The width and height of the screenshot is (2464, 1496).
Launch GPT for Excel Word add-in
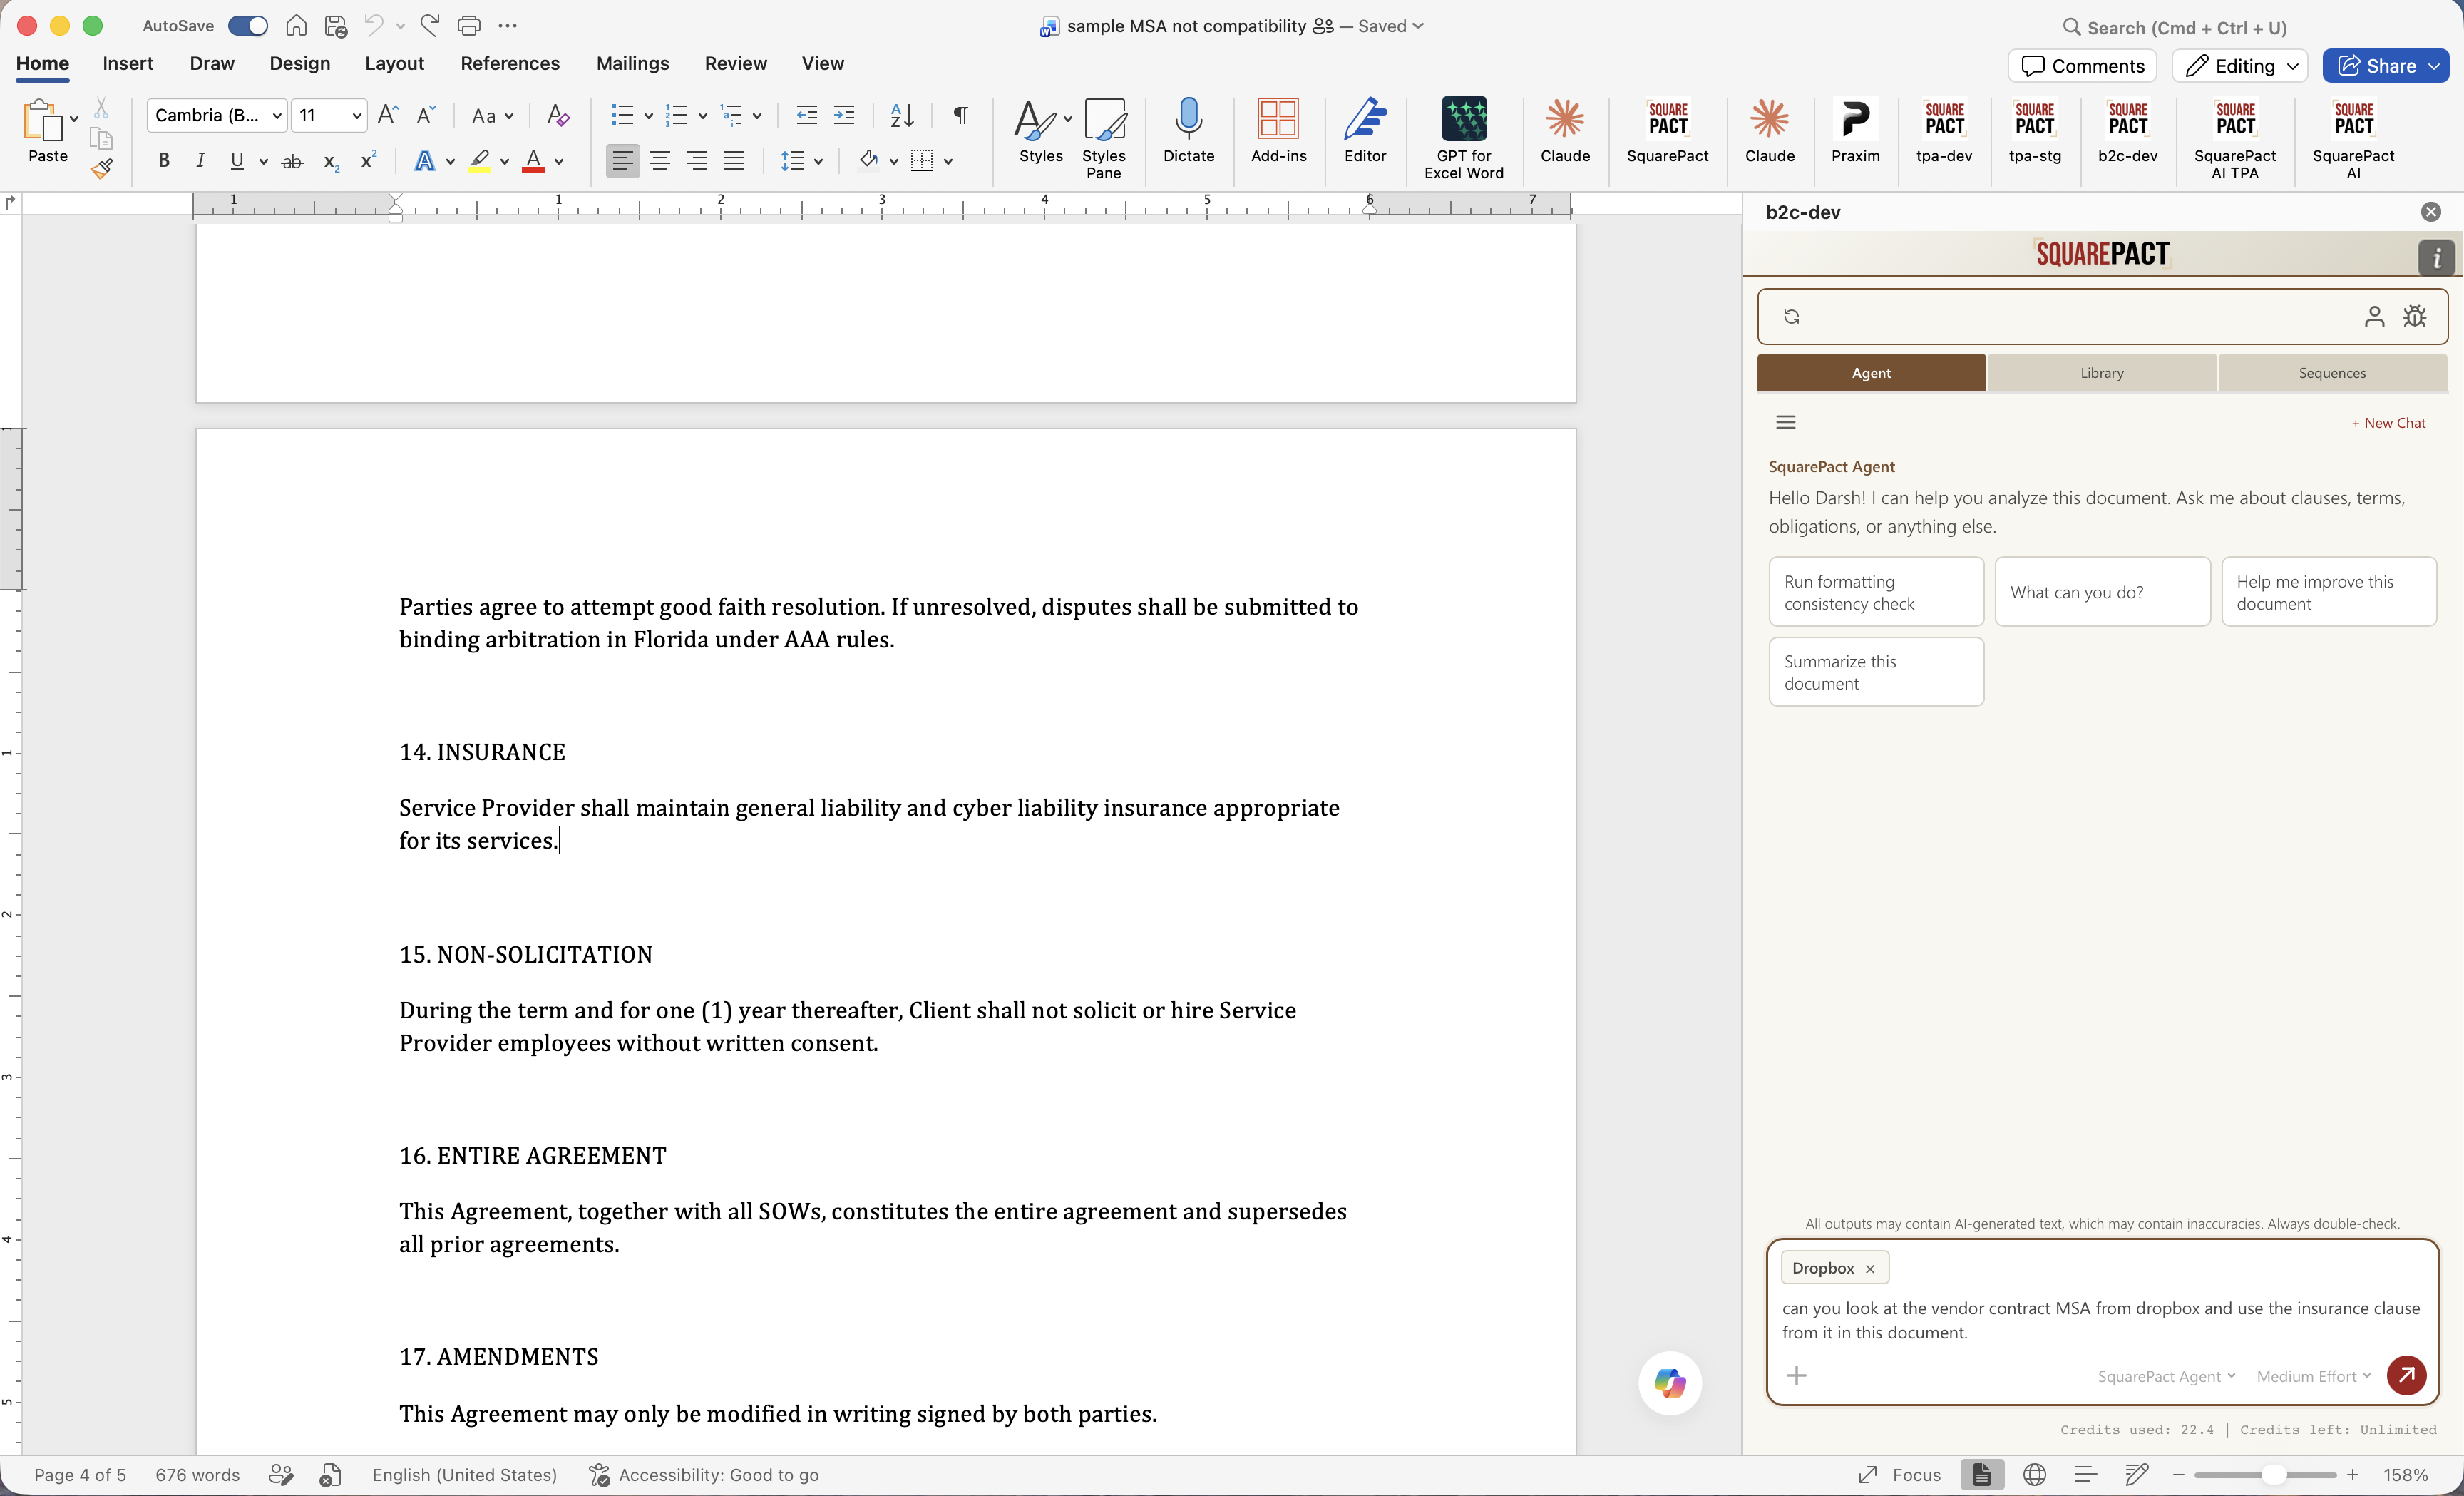1463,138
